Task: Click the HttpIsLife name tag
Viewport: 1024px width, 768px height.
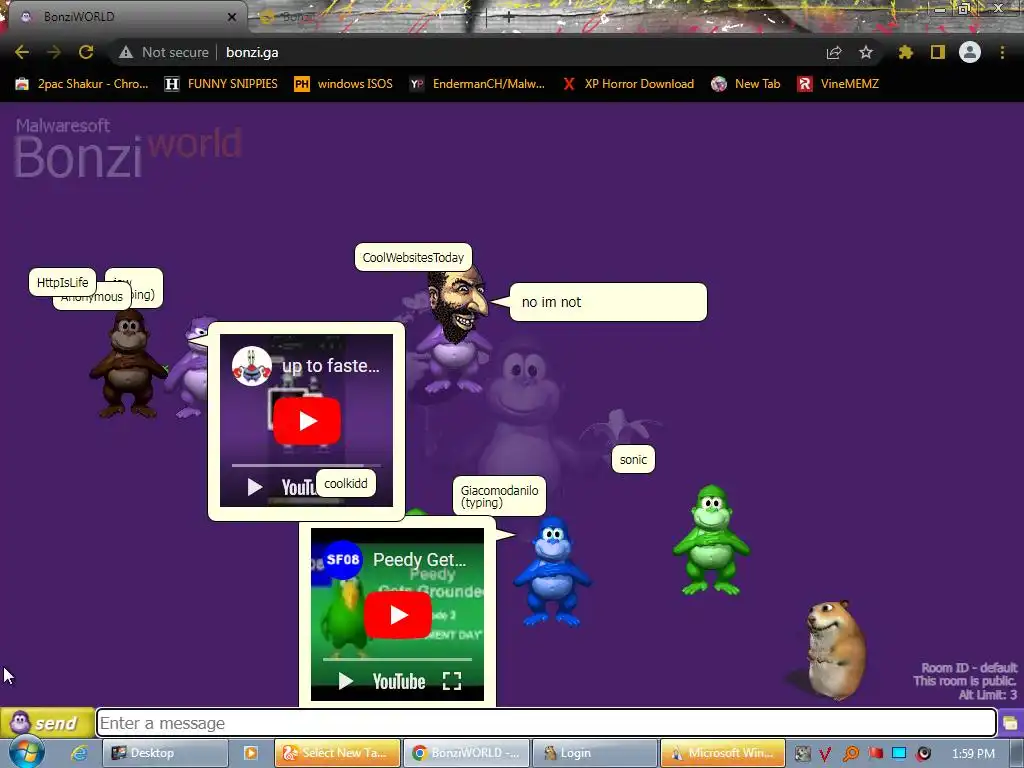Action: click(x=62, y=282)
